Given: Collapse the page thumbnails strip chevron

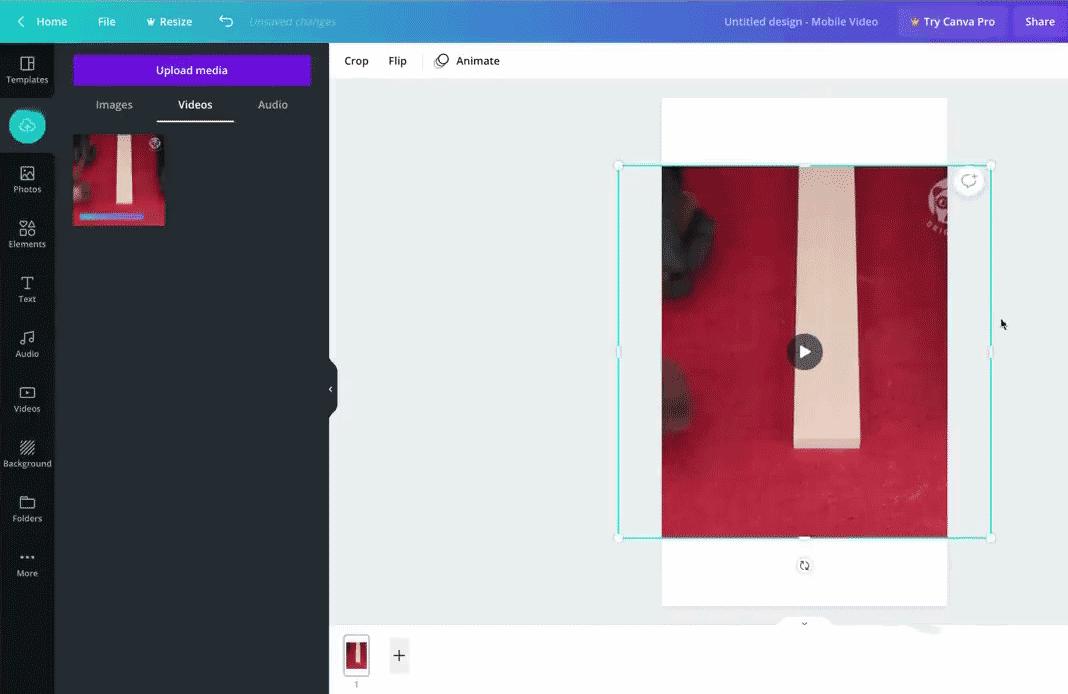Looking at the screenshot, I should point(804,624).
